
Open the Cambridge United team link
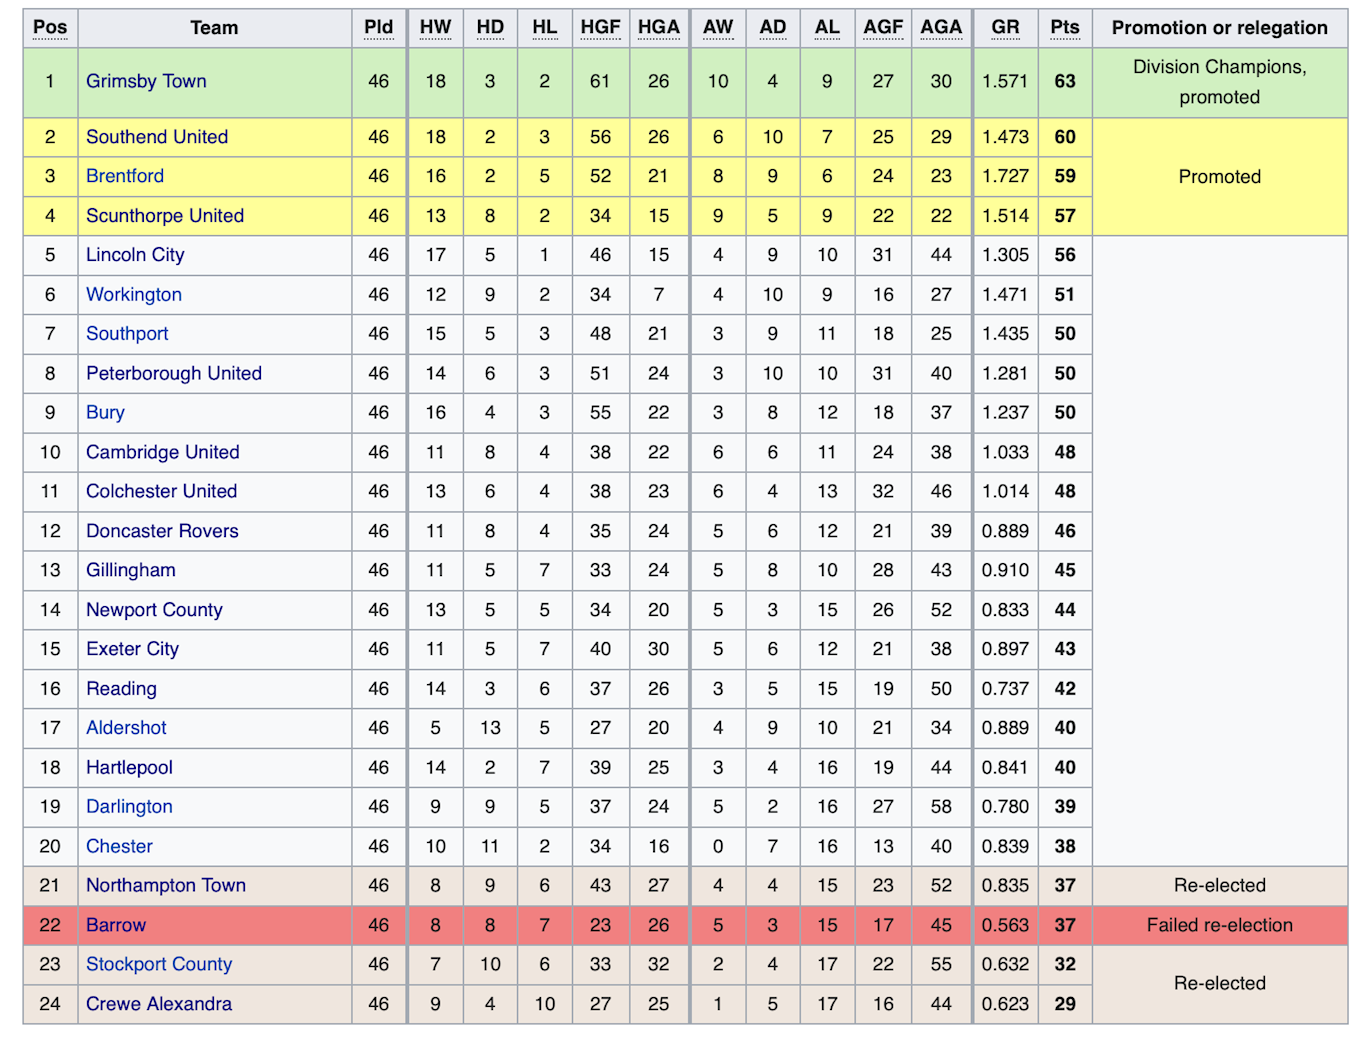[x=163, y=453]
